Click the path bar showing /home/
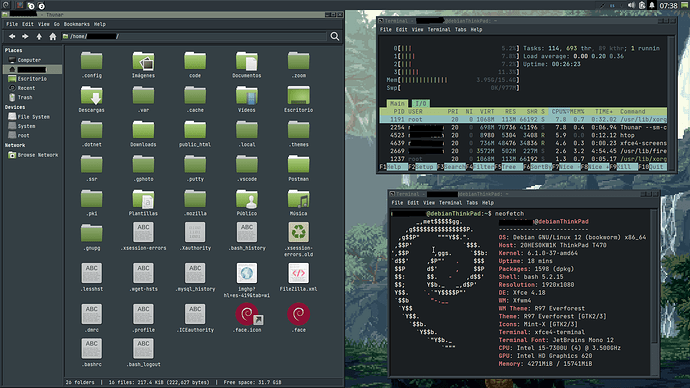 point(195,37)
